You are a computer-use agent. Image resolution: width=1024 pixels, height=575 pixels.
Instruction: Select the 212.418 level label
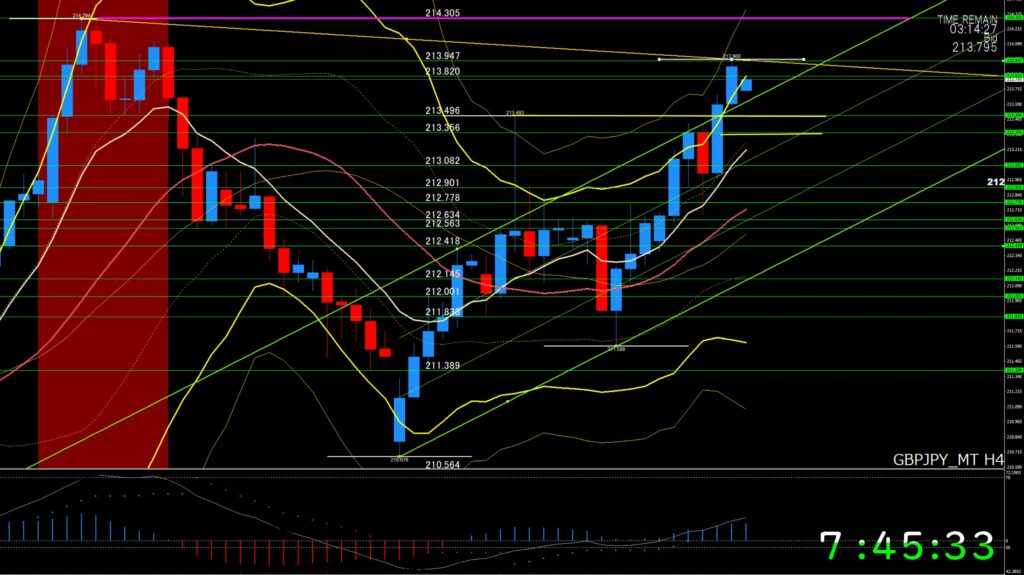tap(442, 241)
